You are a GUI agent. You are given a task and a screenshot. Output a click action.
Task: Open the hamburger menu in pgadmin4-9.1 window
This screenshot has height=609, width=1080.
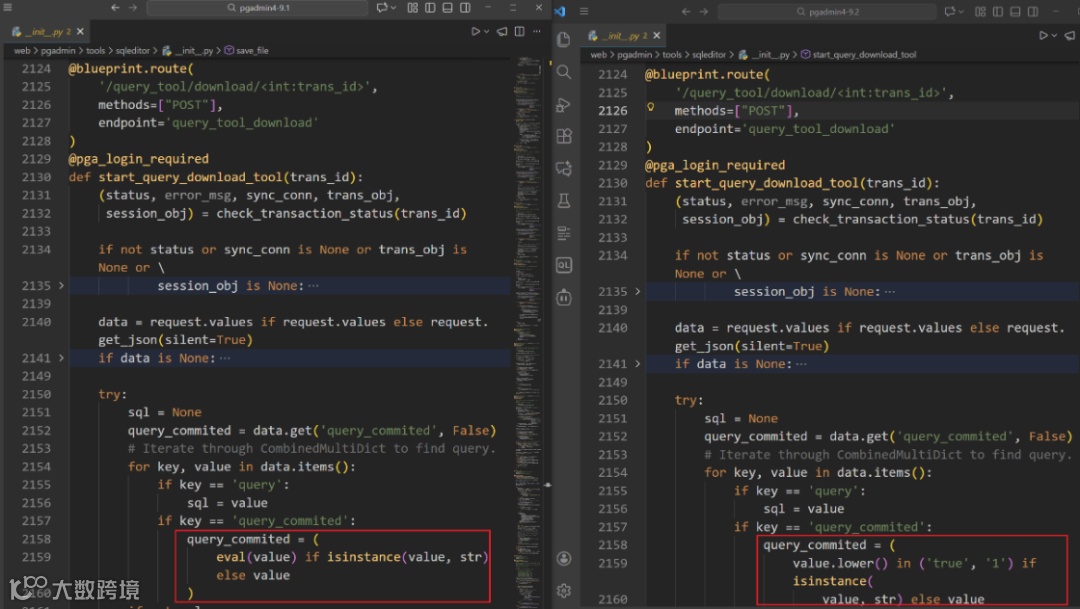8,8
